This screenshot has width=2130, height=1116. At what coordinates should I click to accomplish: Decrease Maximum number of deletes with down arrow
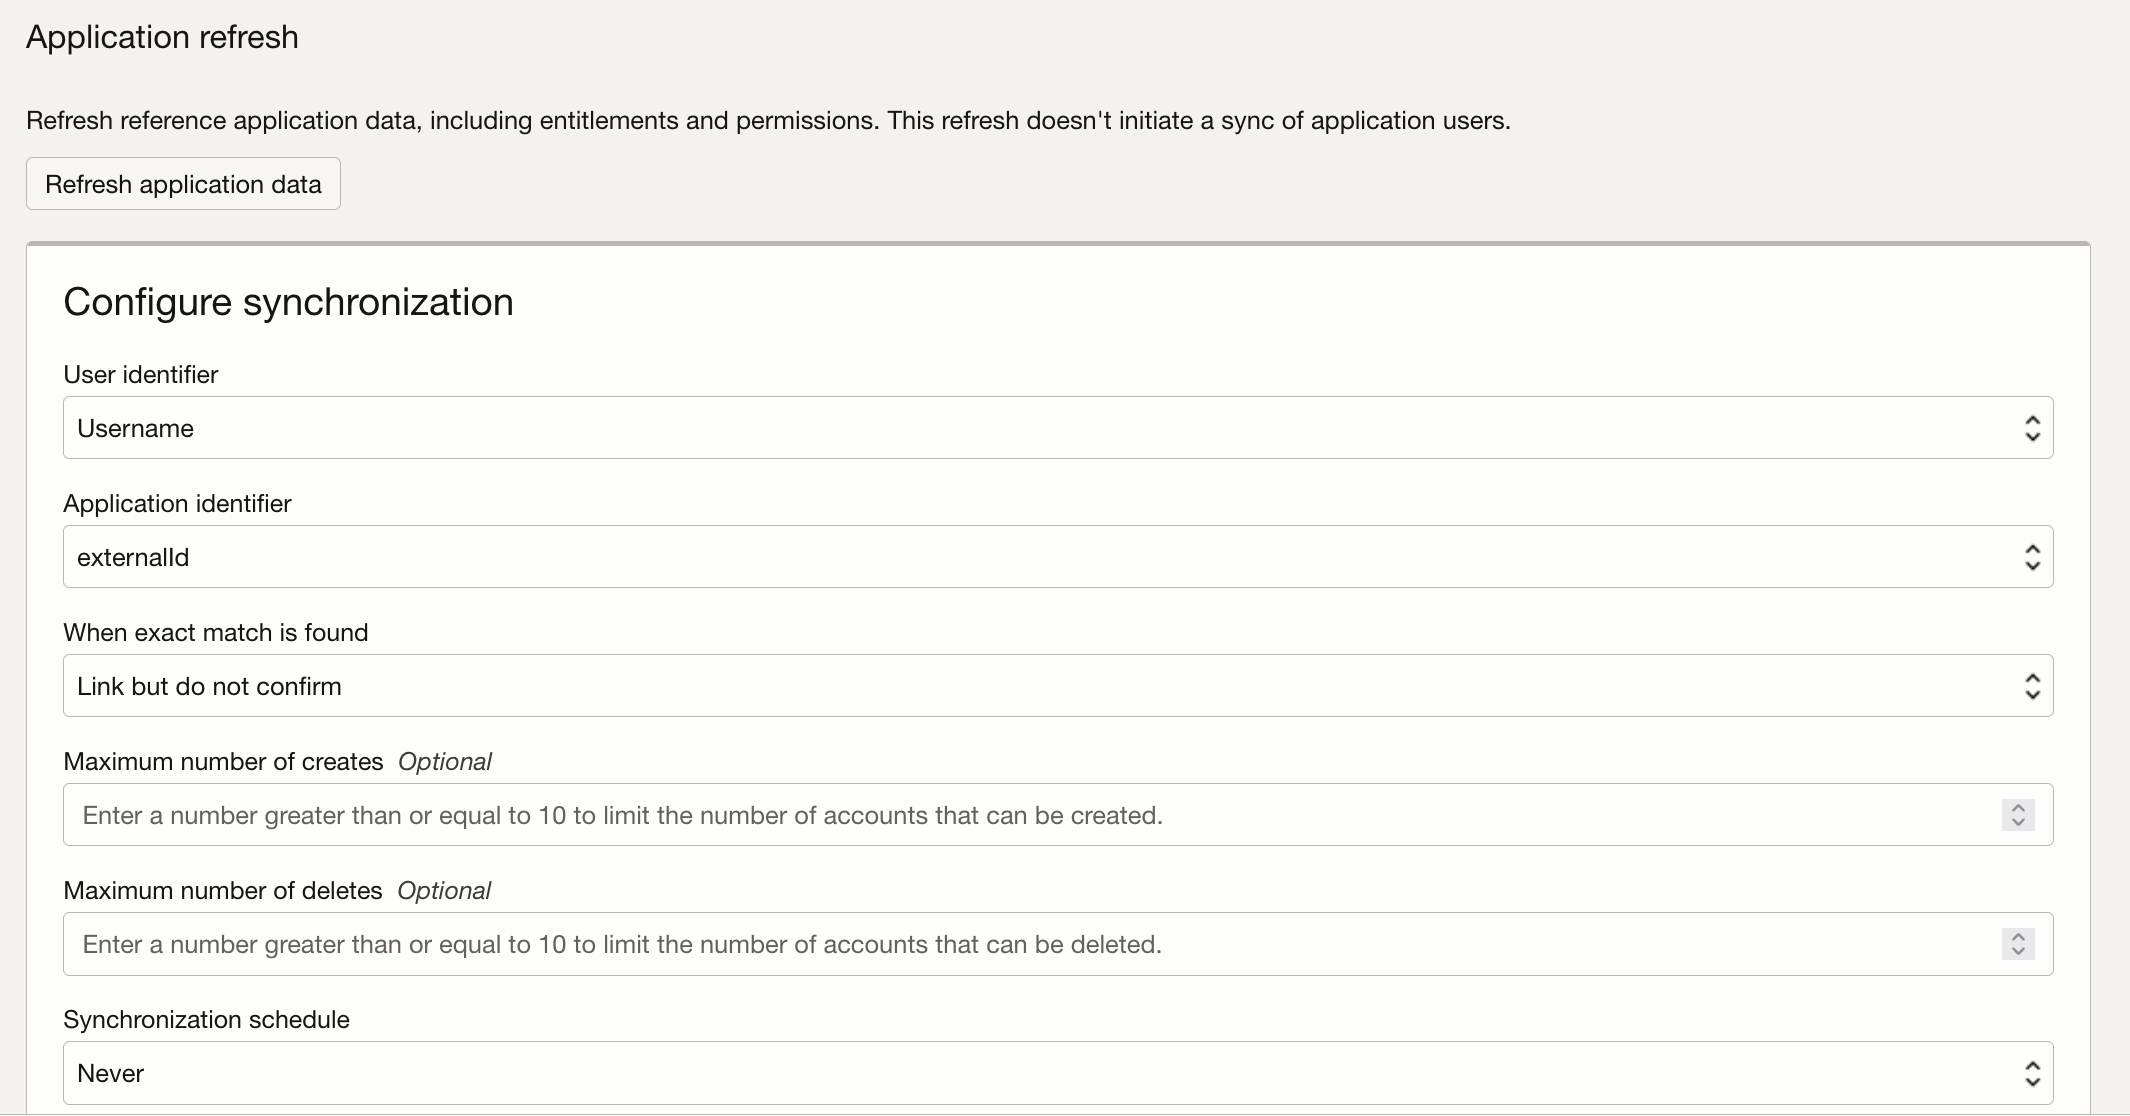click(x=2018, y=952)
